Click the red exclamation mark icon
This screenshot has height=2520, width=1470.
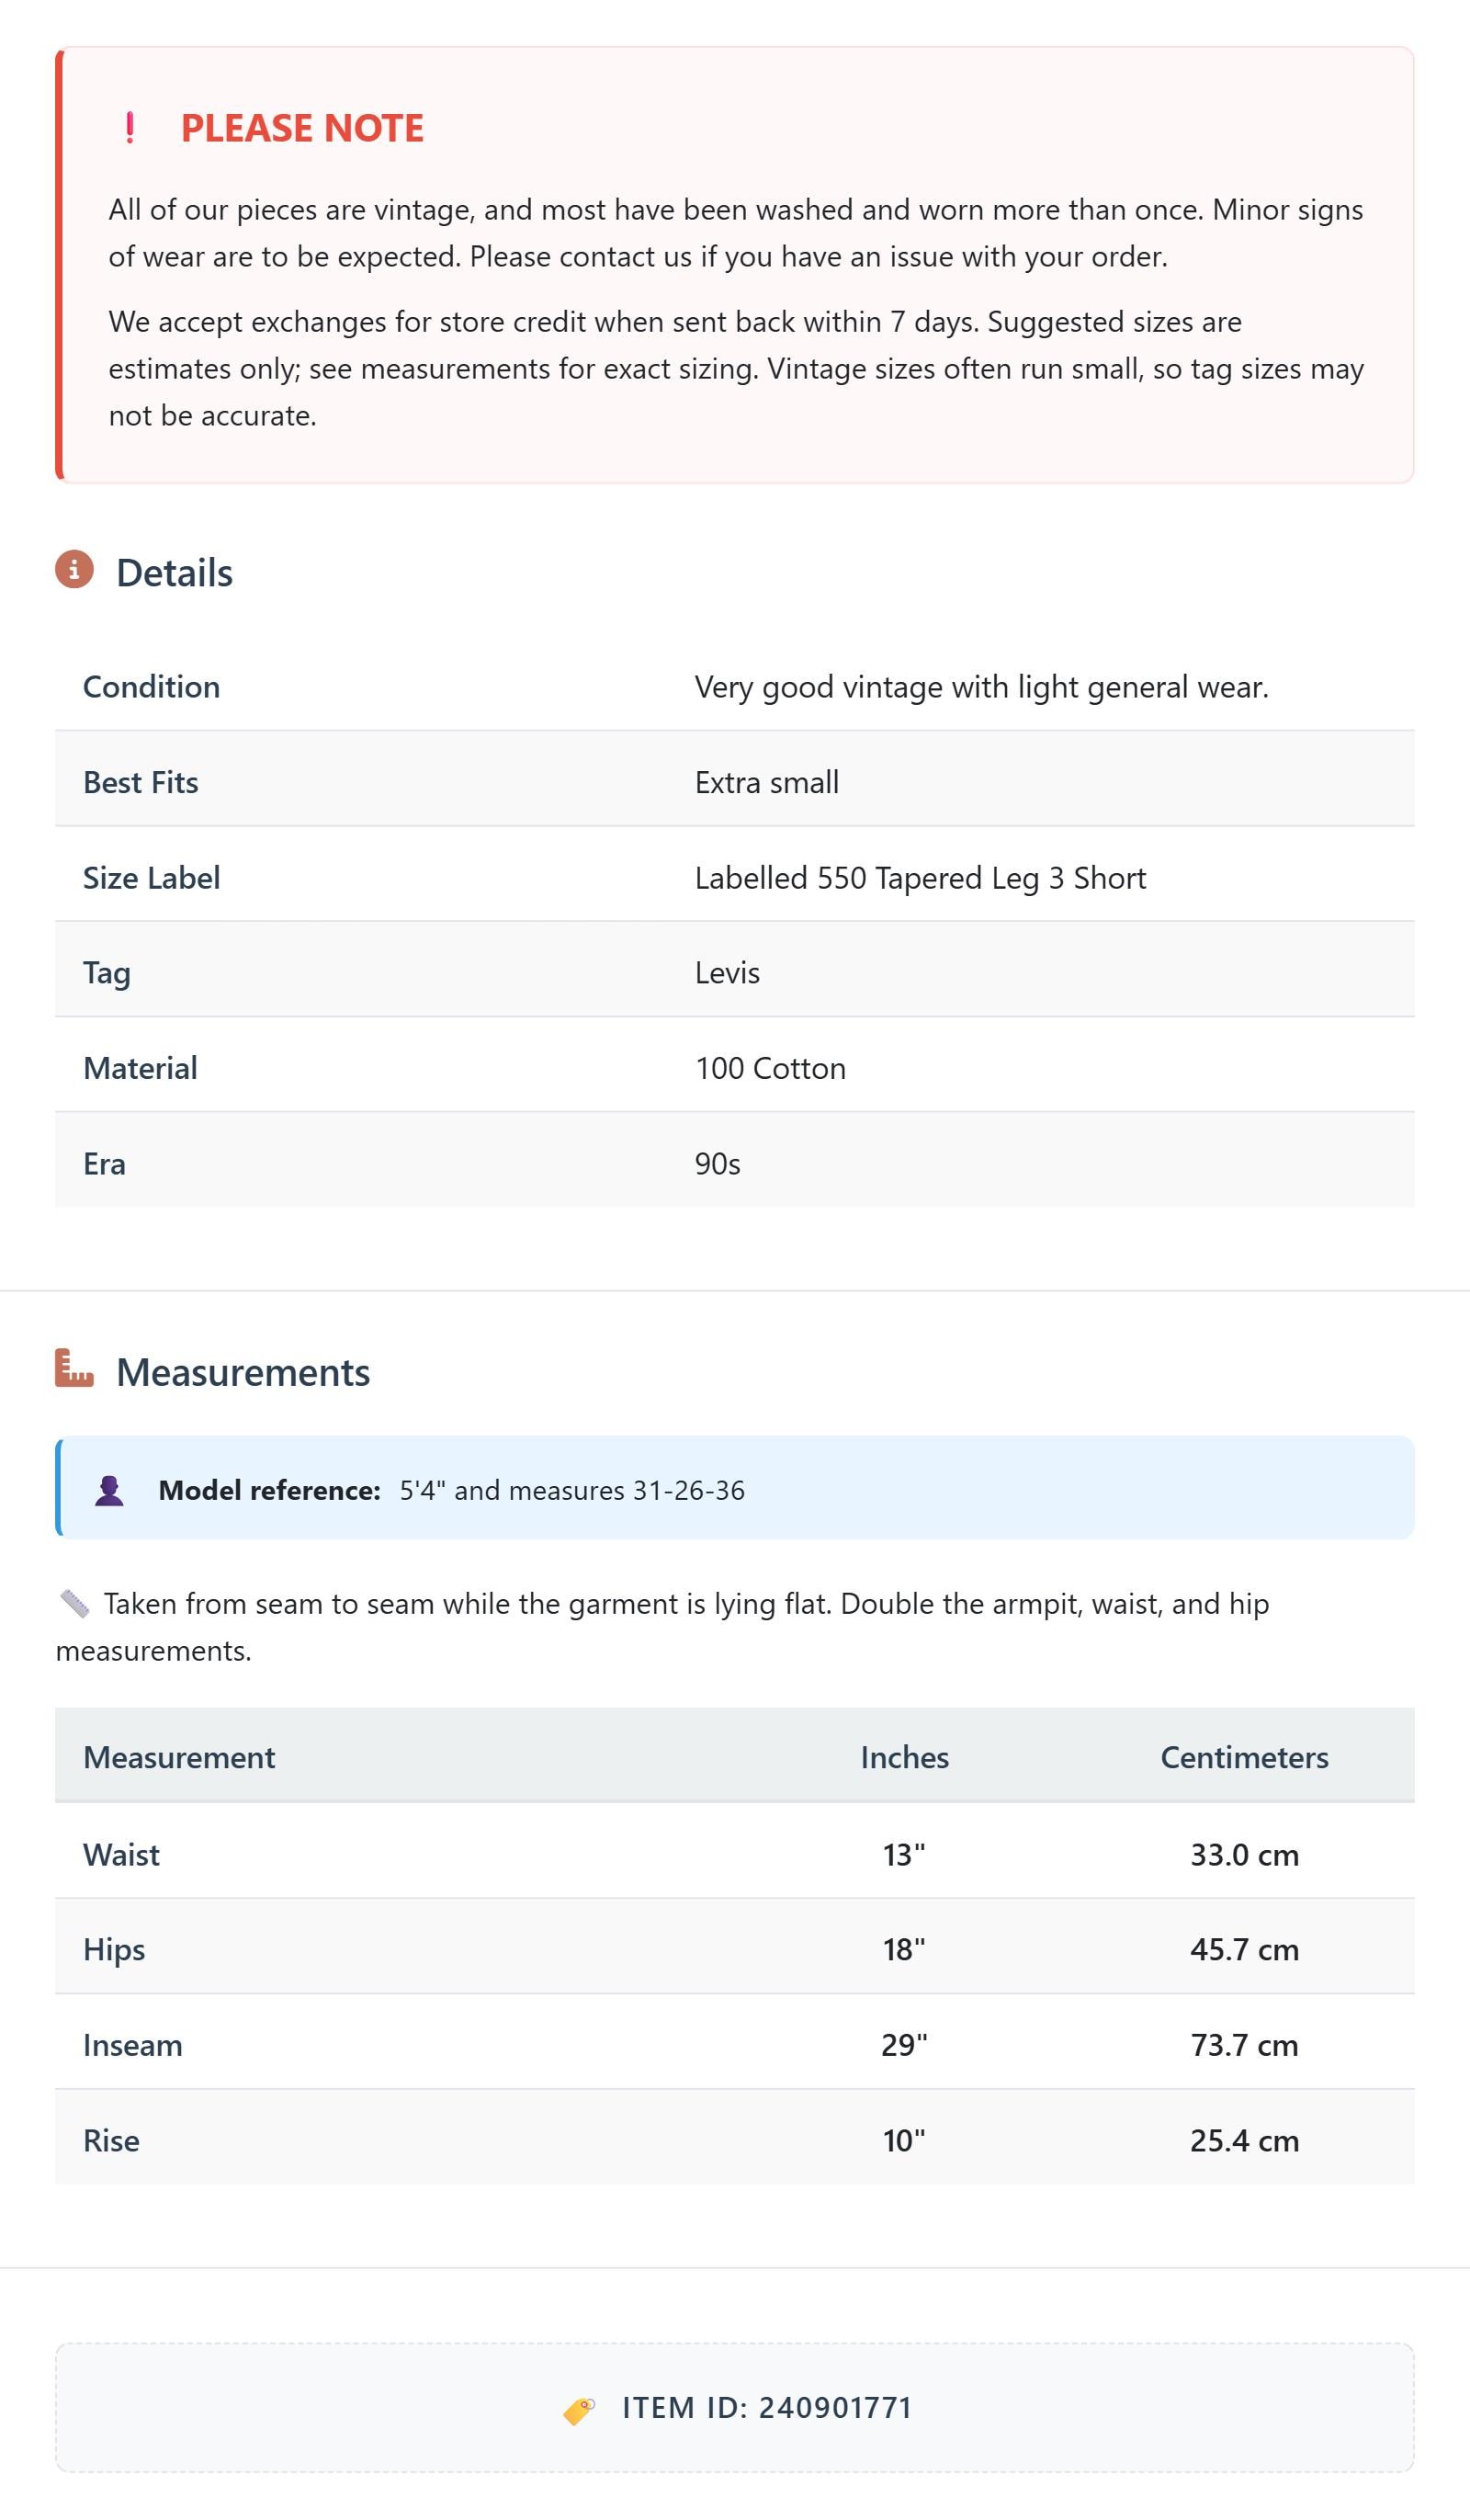click(x=130, y=128)
